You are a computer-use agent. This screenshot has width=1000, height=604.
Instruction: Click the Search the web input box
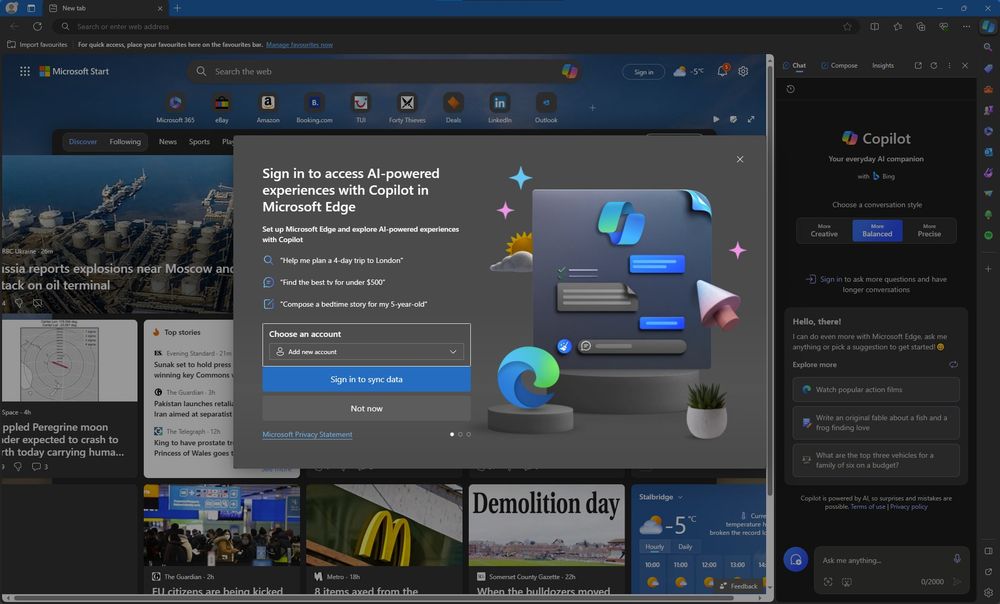click(384, 71)
